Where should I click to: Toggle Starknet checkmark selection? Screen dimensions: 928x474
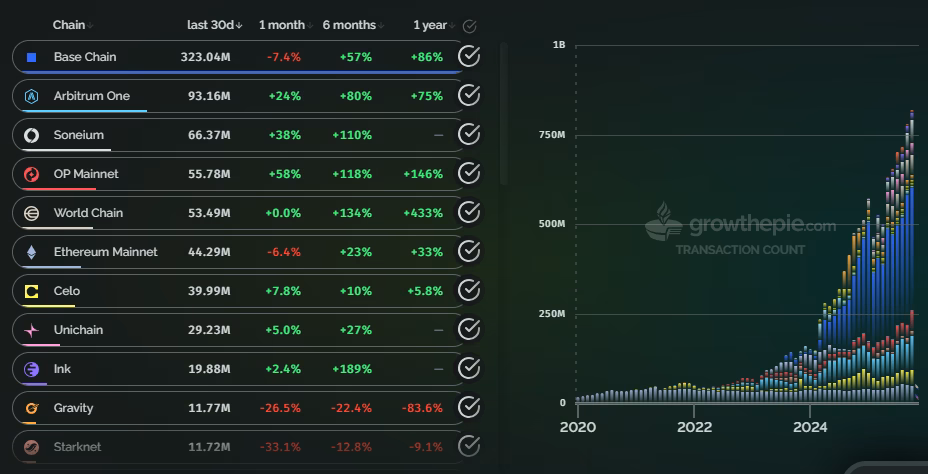[469, 446]
